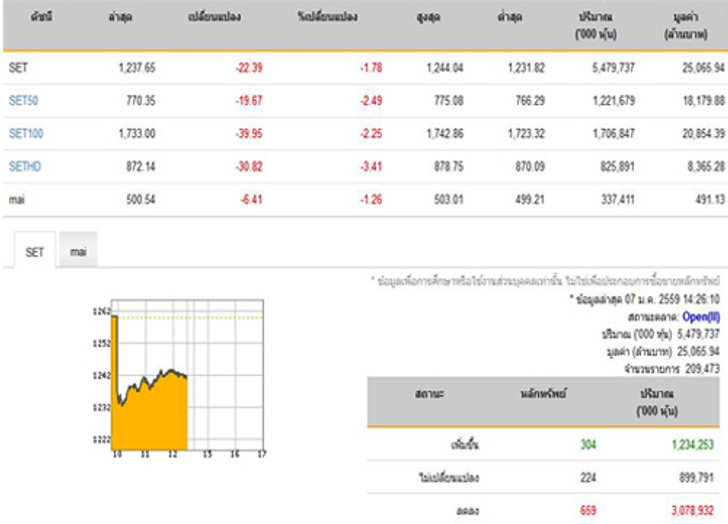Screen dimensions: 728x524
Task: Select SET50 value 18,179.88
Action: [703, 100]
